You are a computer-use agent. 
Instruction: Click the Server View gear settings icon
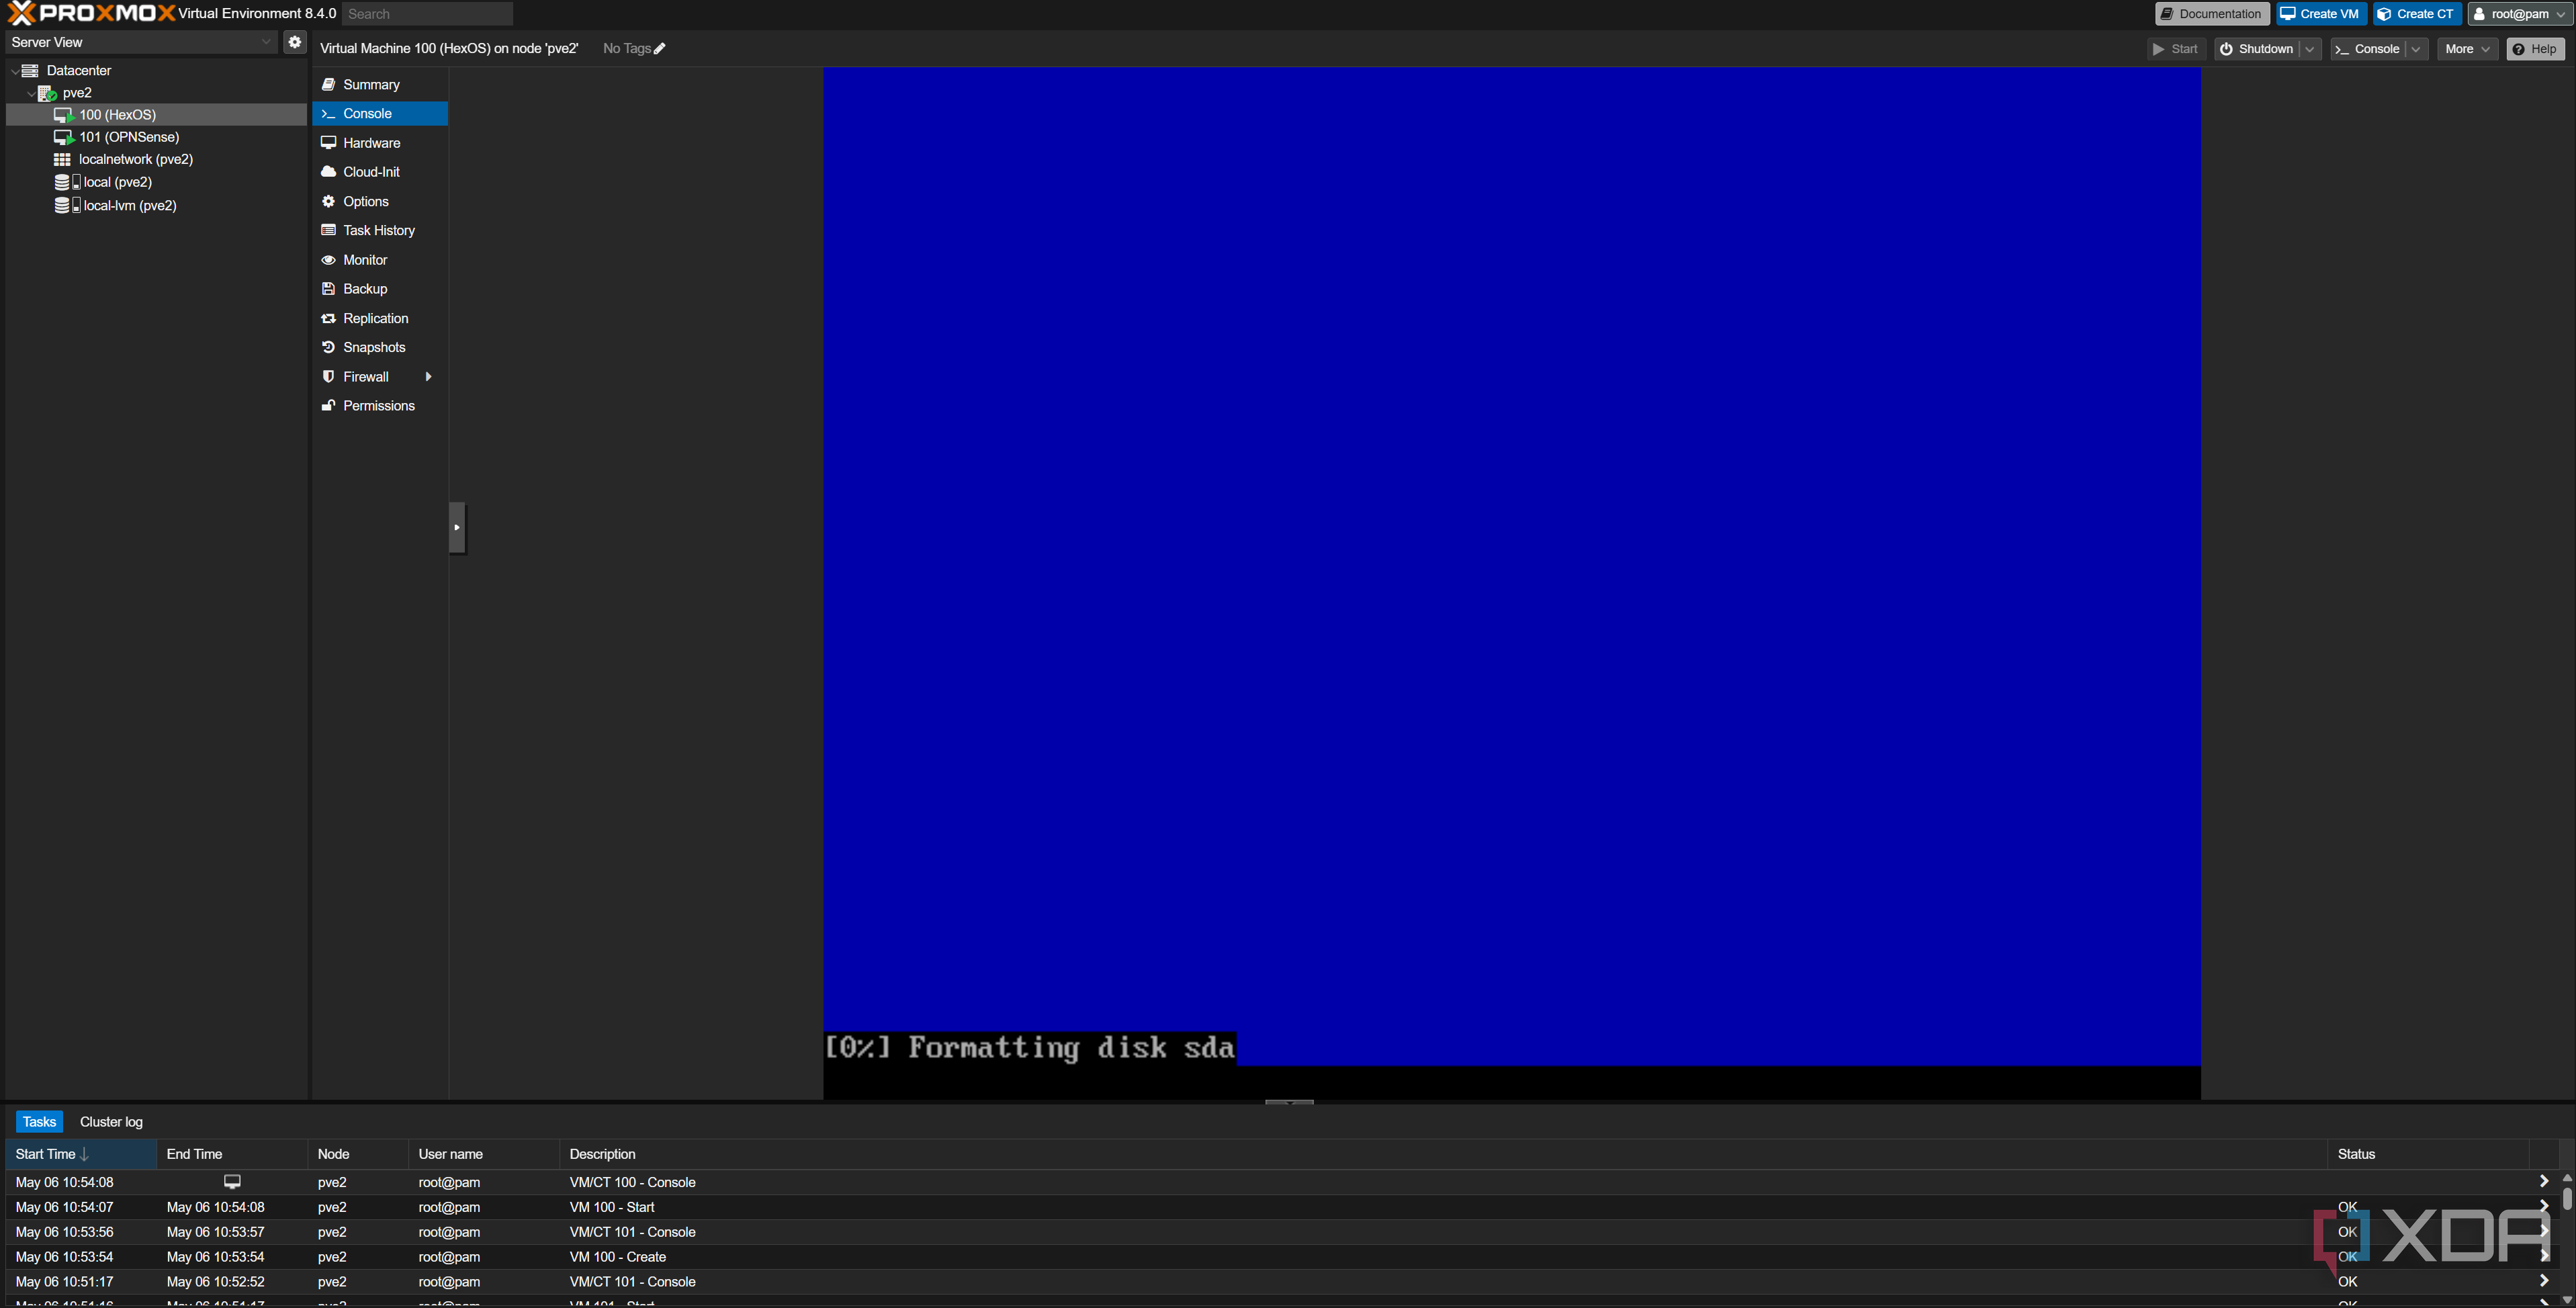pyautogui.click(x=294, y=42)
